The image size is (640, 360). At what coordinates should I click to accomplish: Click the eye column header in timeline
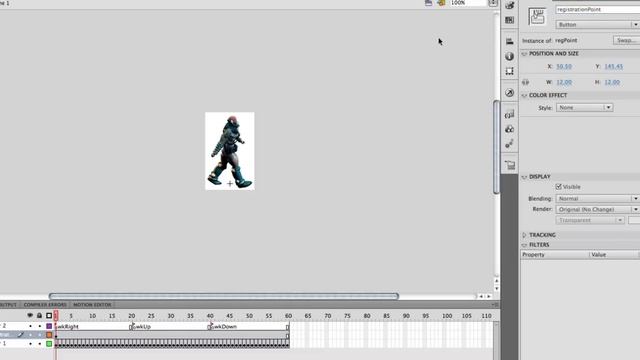point(30,316)
